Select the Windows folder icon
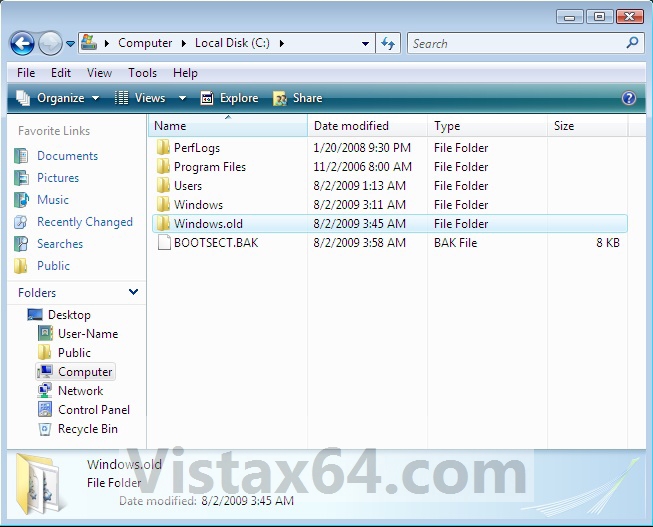 [163, 205]
